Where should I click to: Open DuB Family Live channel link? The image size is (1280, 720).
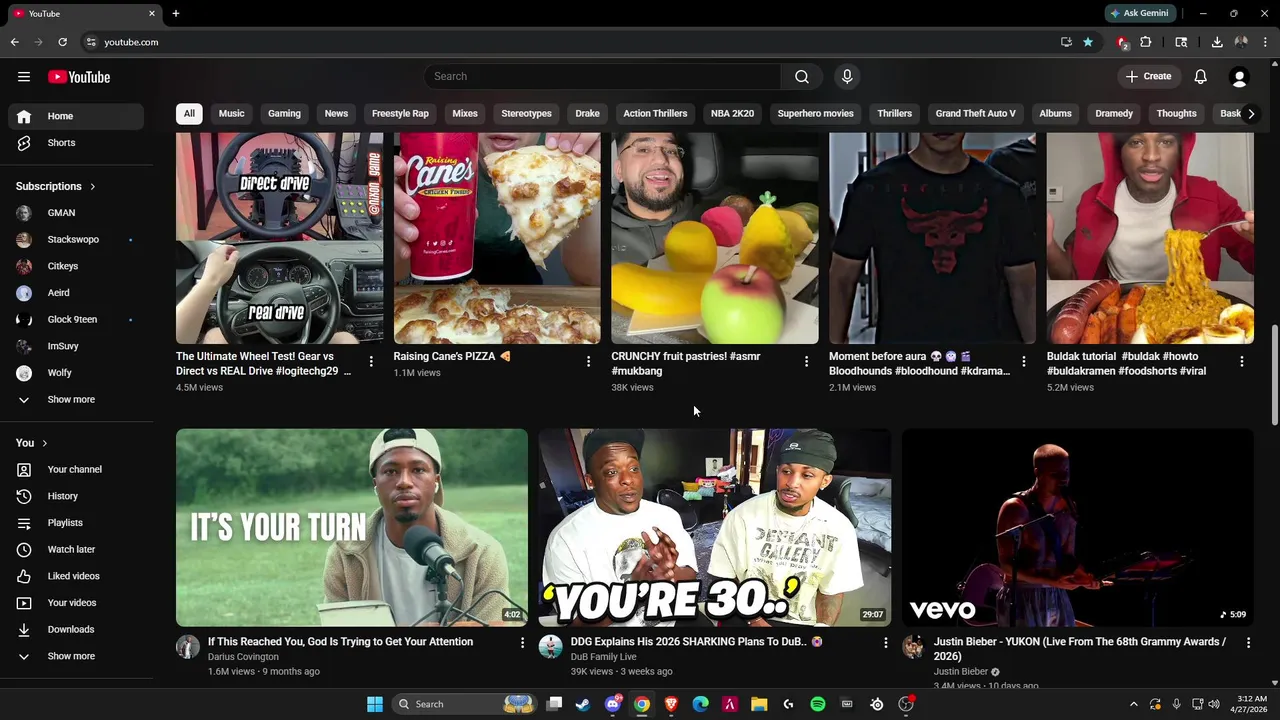pyautogui.click(x=603, y=657)
